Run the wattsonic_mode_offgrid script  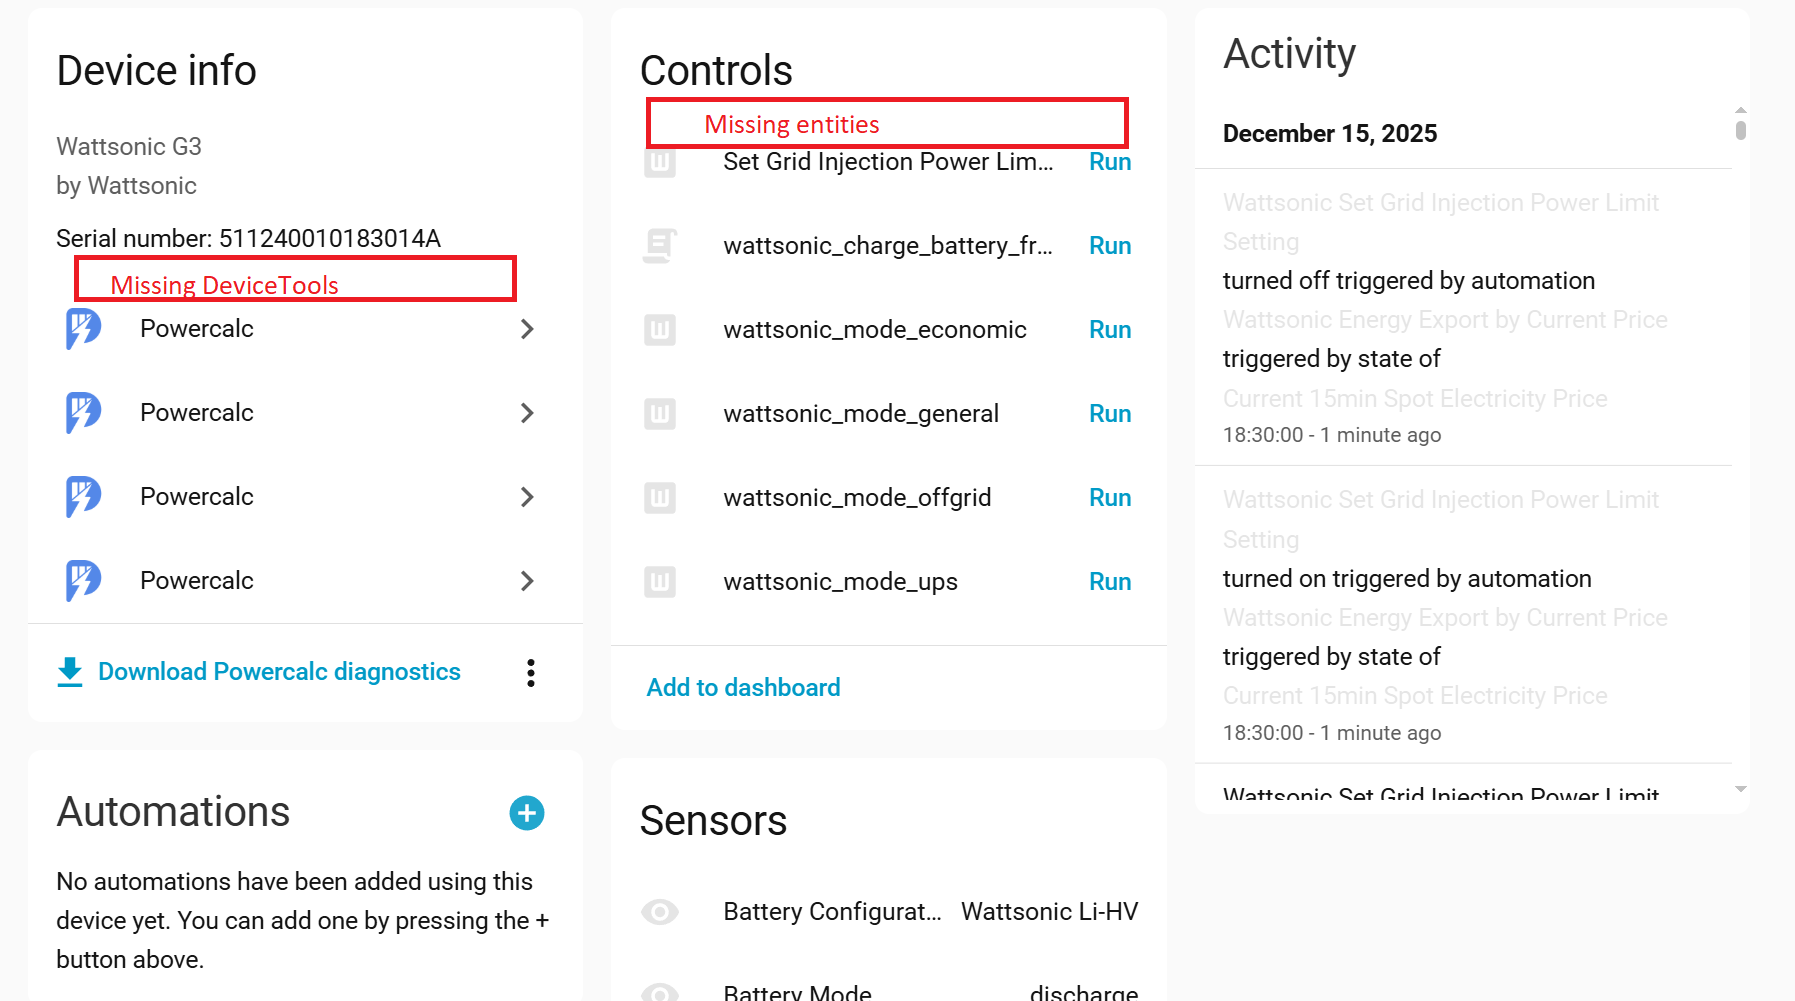[x=1109, y=498]
